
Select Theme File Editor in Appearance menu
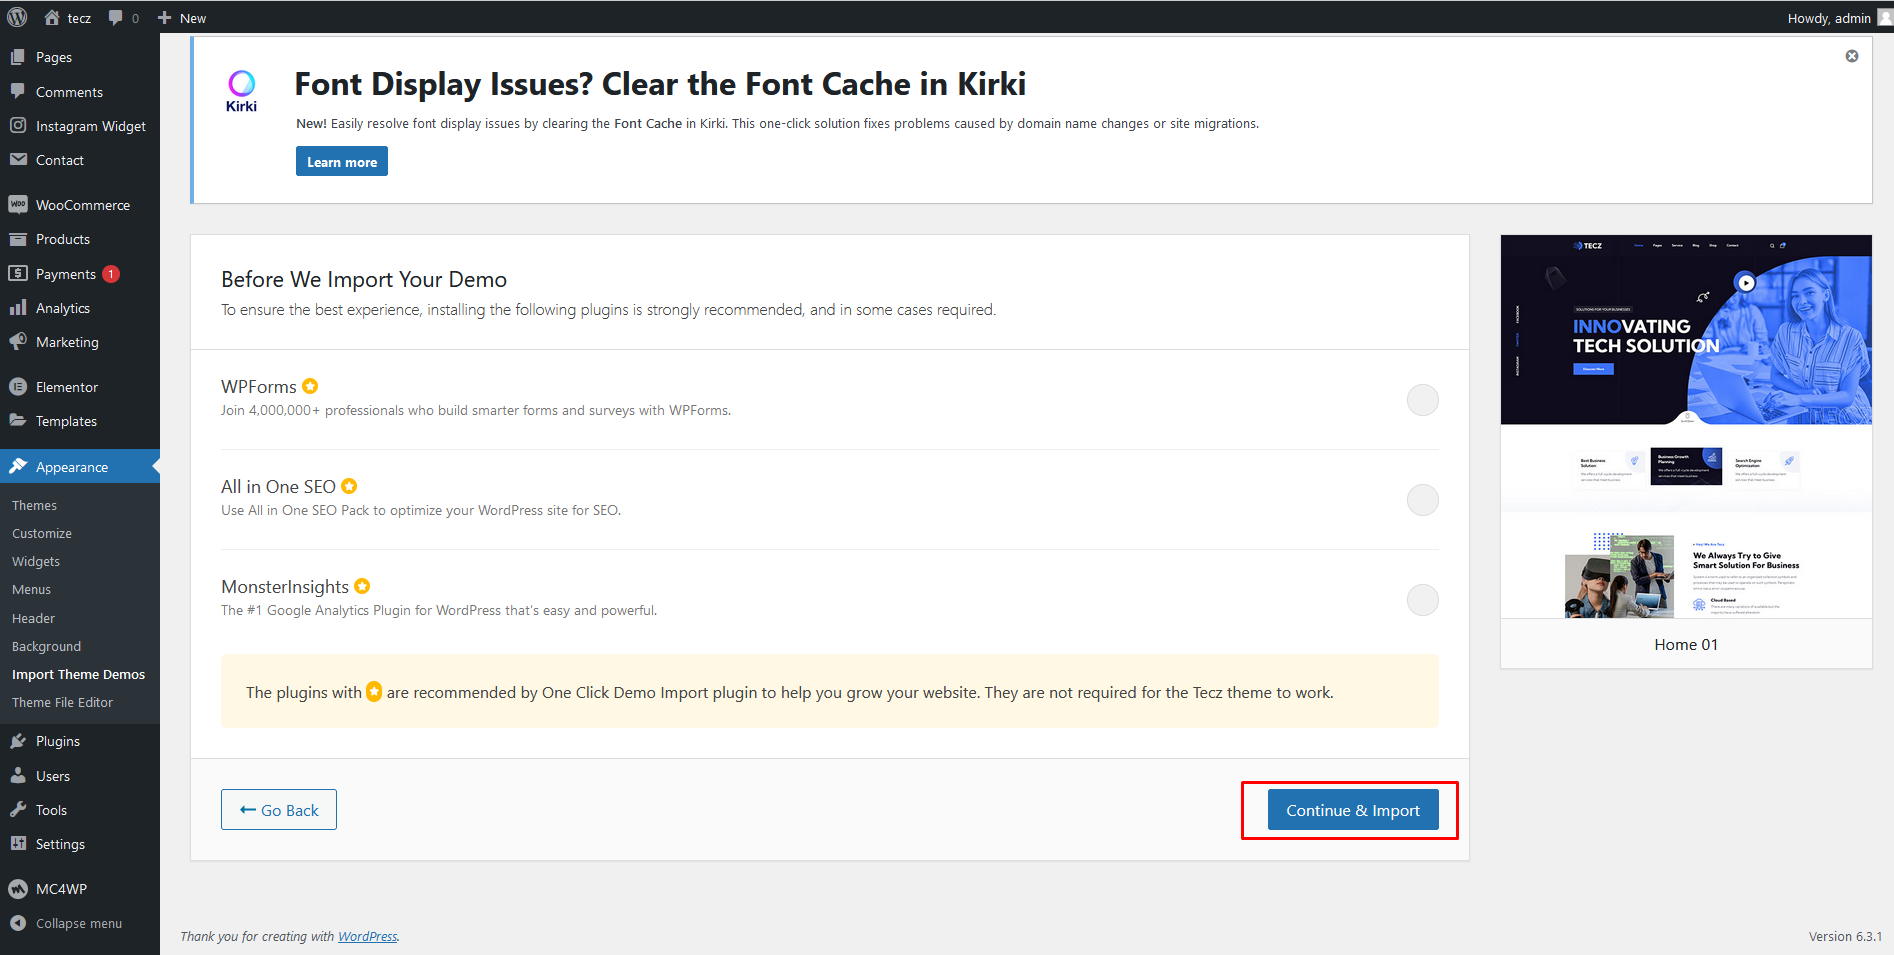pos(62,703)
